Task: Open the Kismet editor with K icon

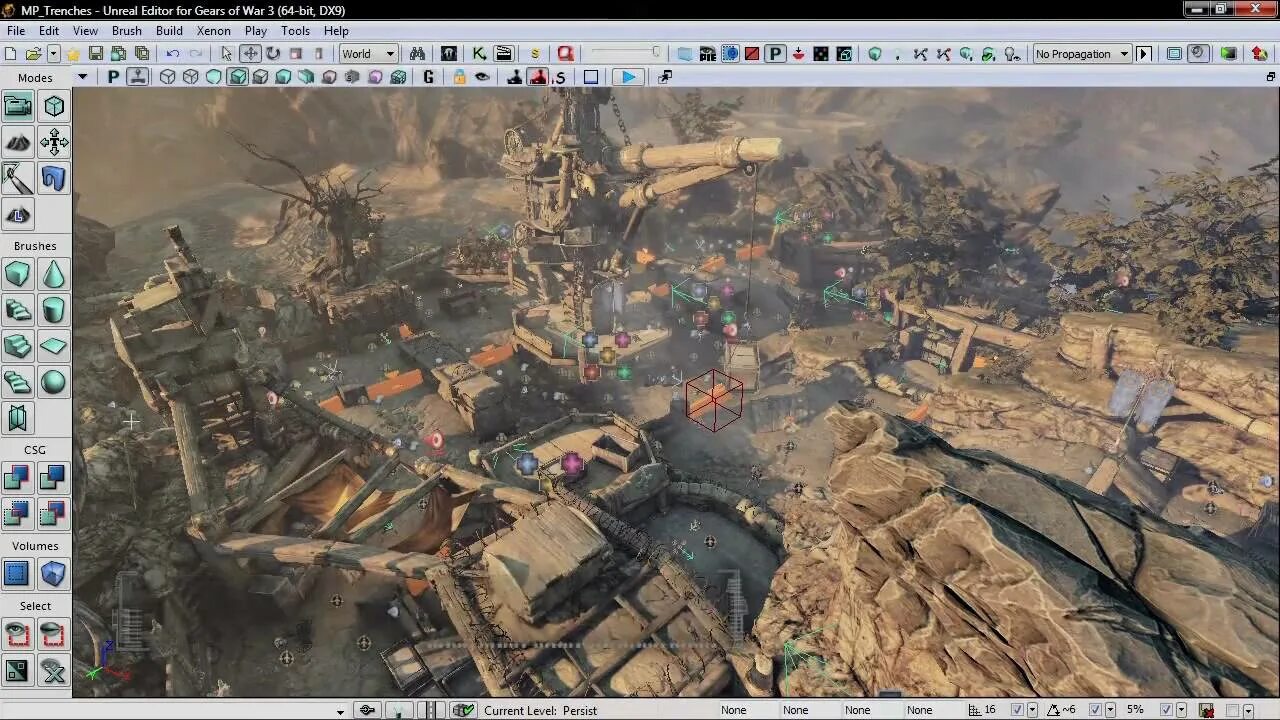Action: tap(479, 54)
